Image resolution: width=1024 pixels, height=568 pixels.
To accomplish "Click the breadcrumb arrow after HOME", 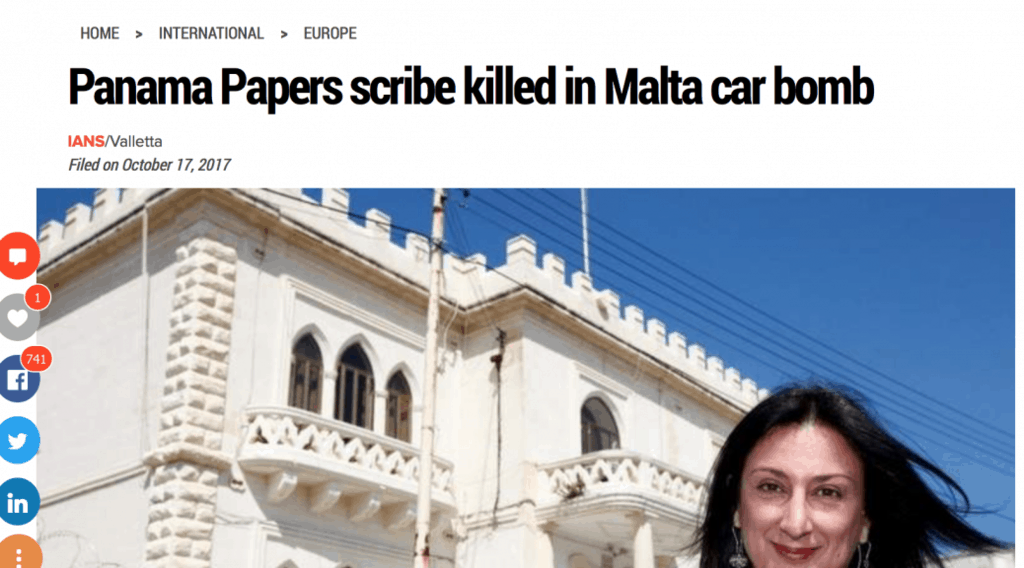I will coord(138,34).
